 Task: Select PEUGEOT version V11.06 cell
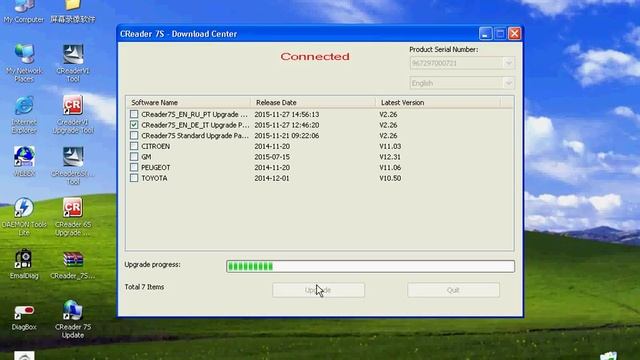[x=390, y=167]
